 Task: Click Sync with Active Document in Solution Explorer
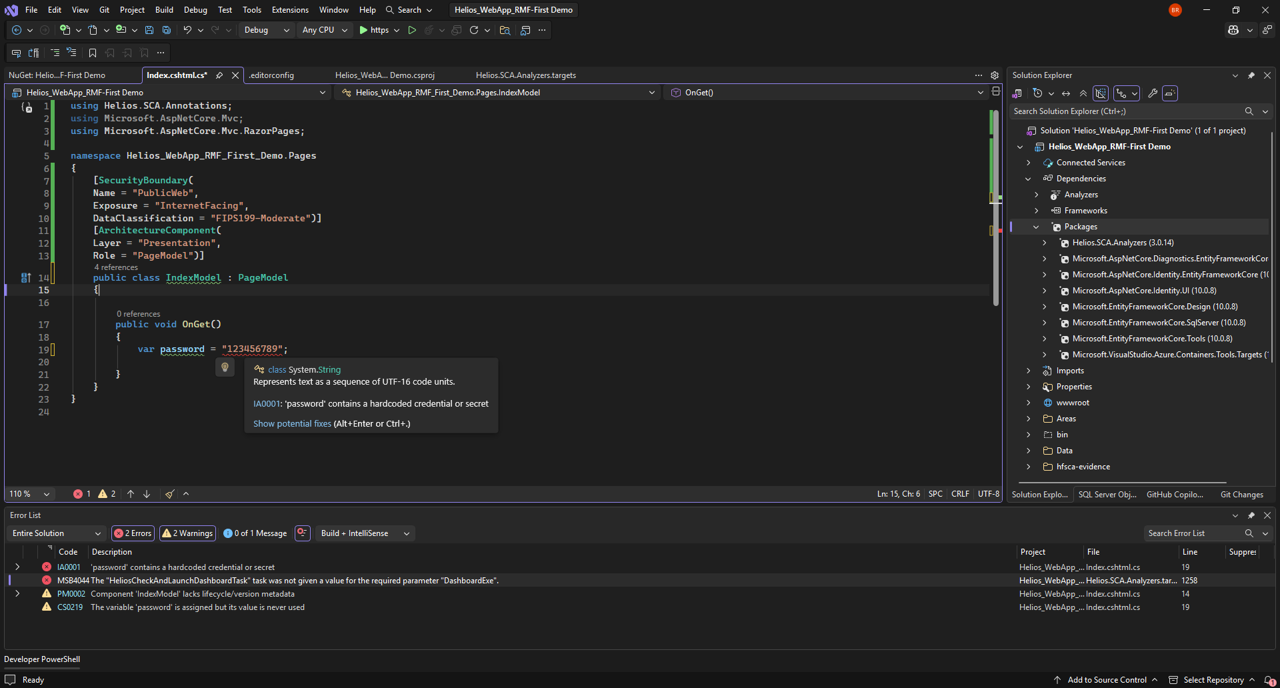[x=1066, y=93]
